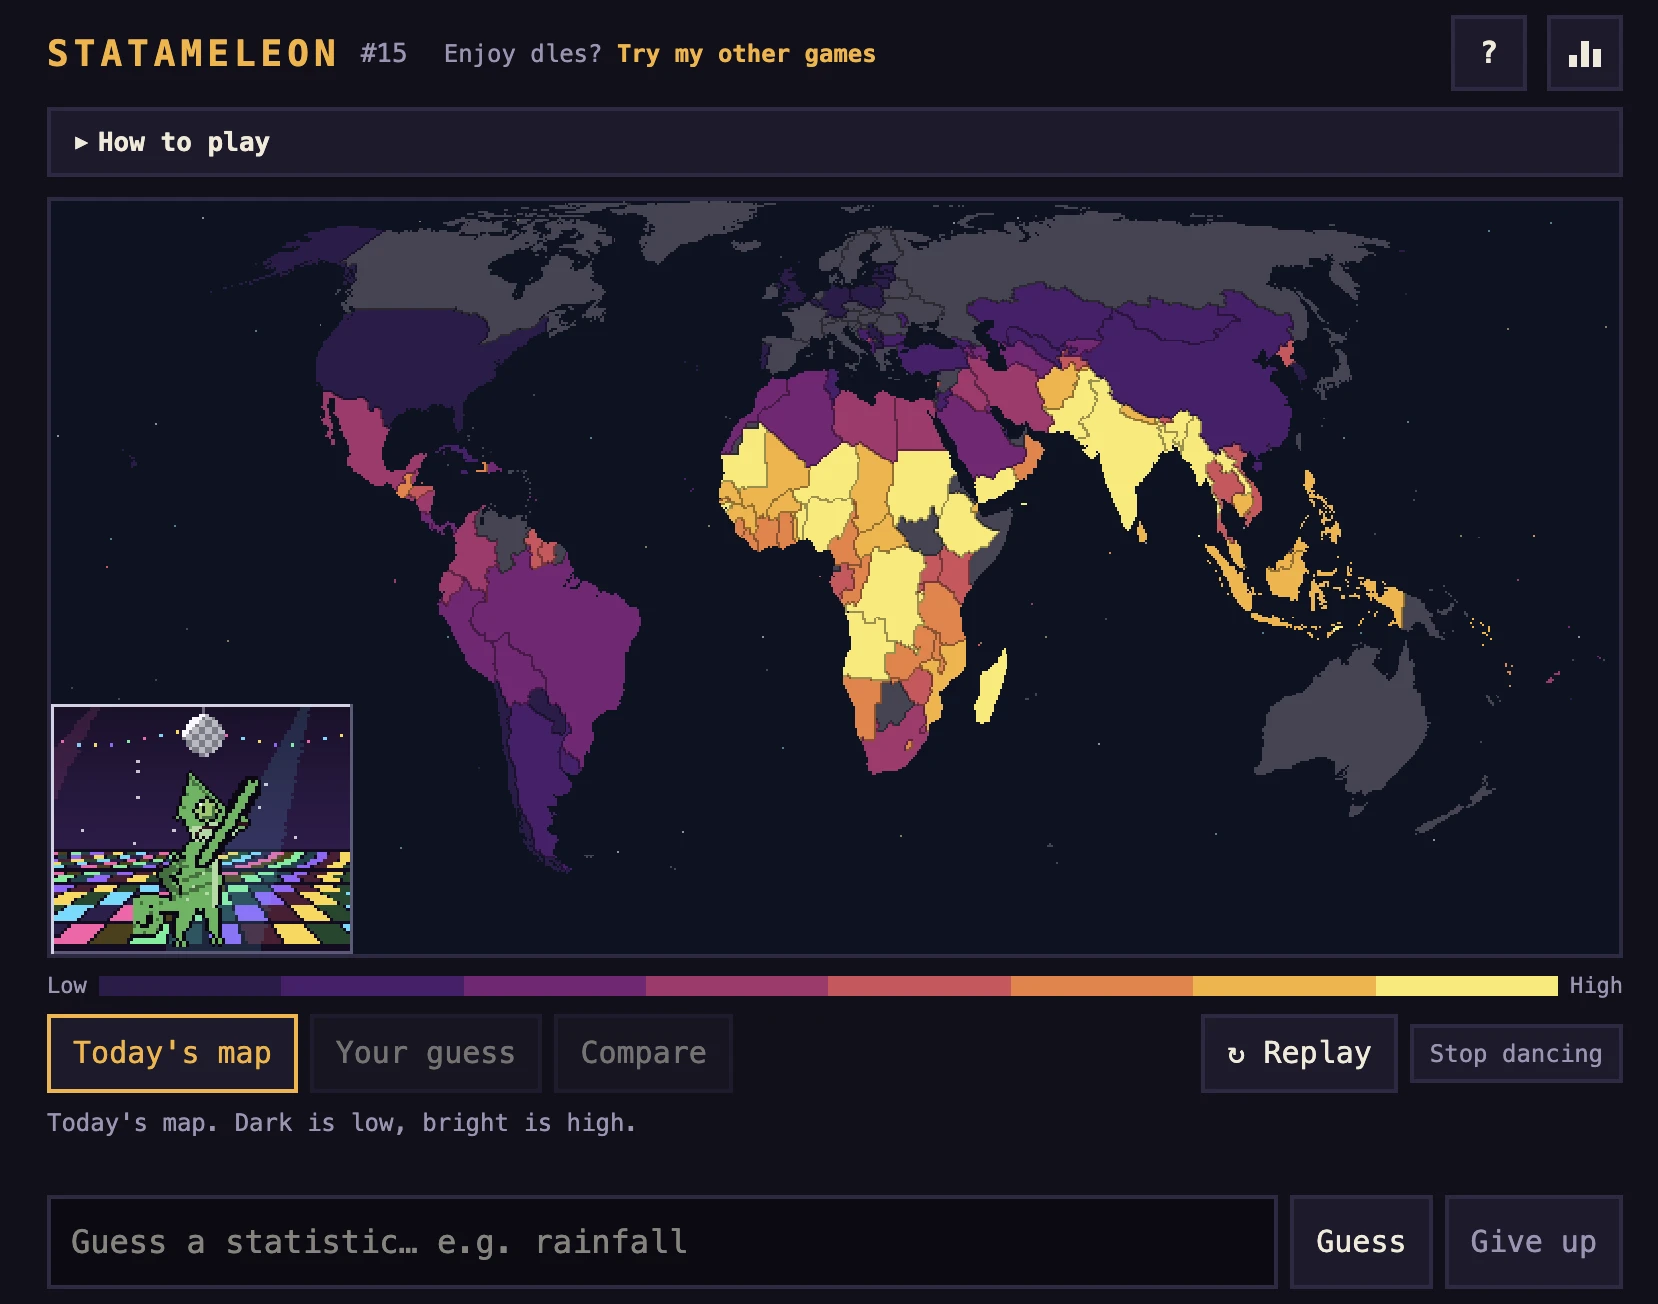This screenshot has width=1658, height=1304.
Task: Click the dancing chameleon thumbnail
Action: tap(202, 828)
